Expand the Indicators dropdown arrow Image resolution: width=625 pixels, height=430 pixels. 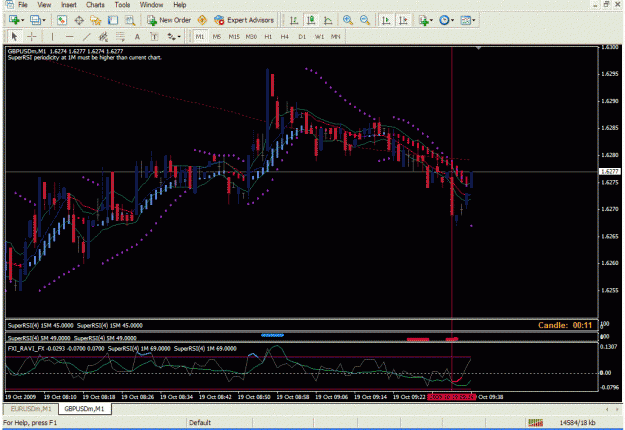(431, 20)
